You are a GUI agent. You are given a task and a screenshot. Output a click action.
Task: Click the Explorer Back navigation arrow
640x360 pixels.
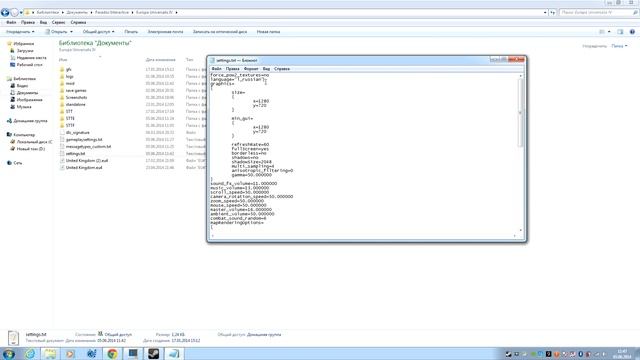[x=5, y=13]
